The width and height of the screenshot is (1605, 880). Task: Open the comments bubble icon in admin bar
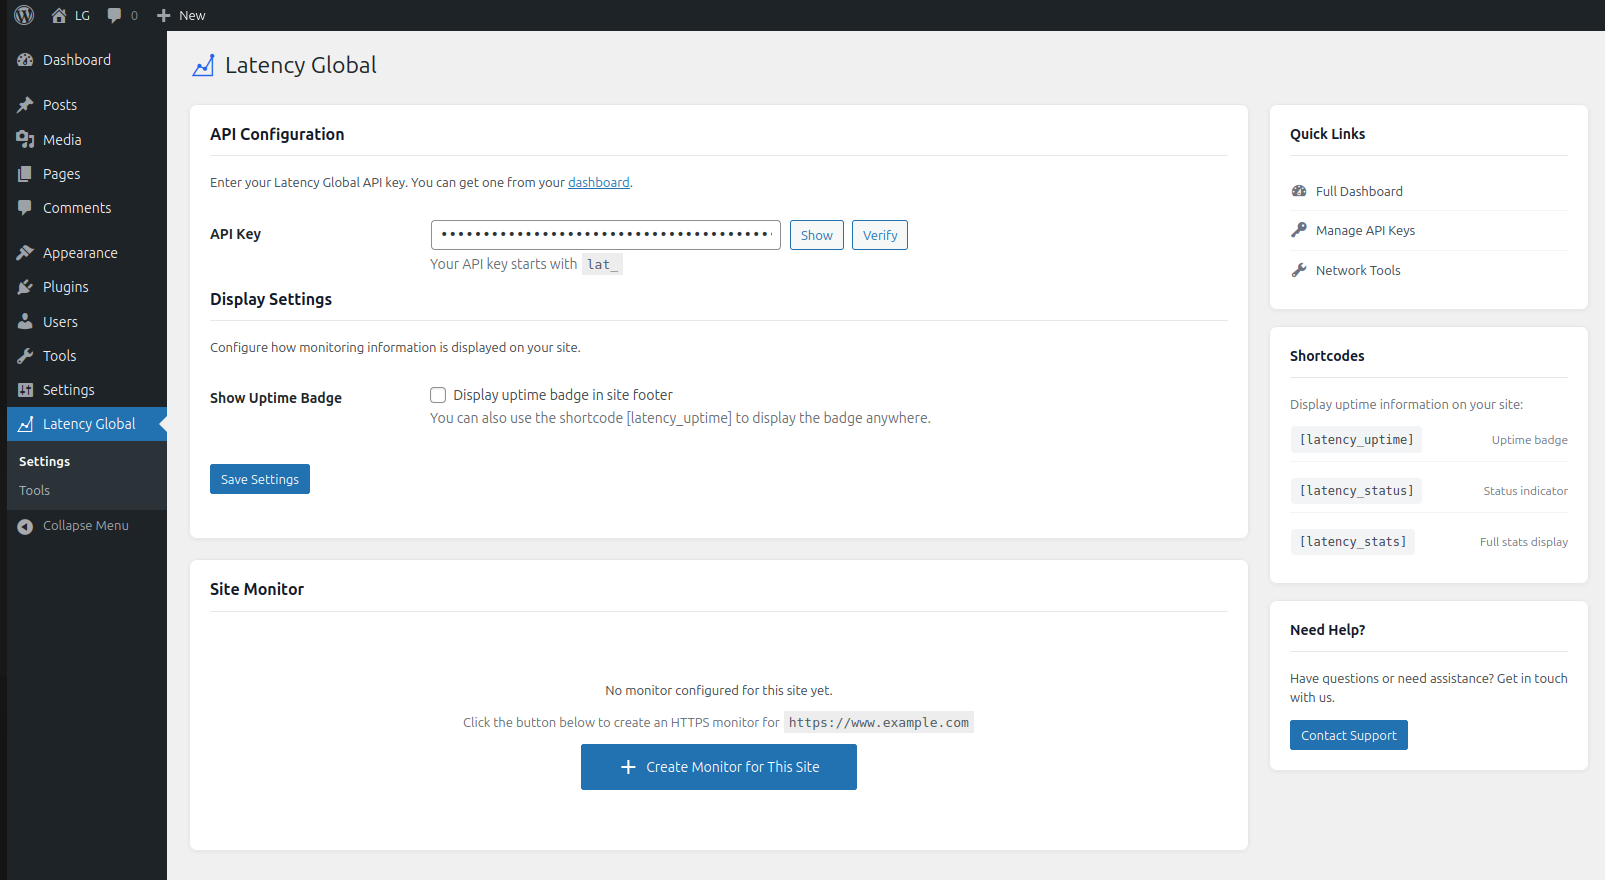[115, 15]
